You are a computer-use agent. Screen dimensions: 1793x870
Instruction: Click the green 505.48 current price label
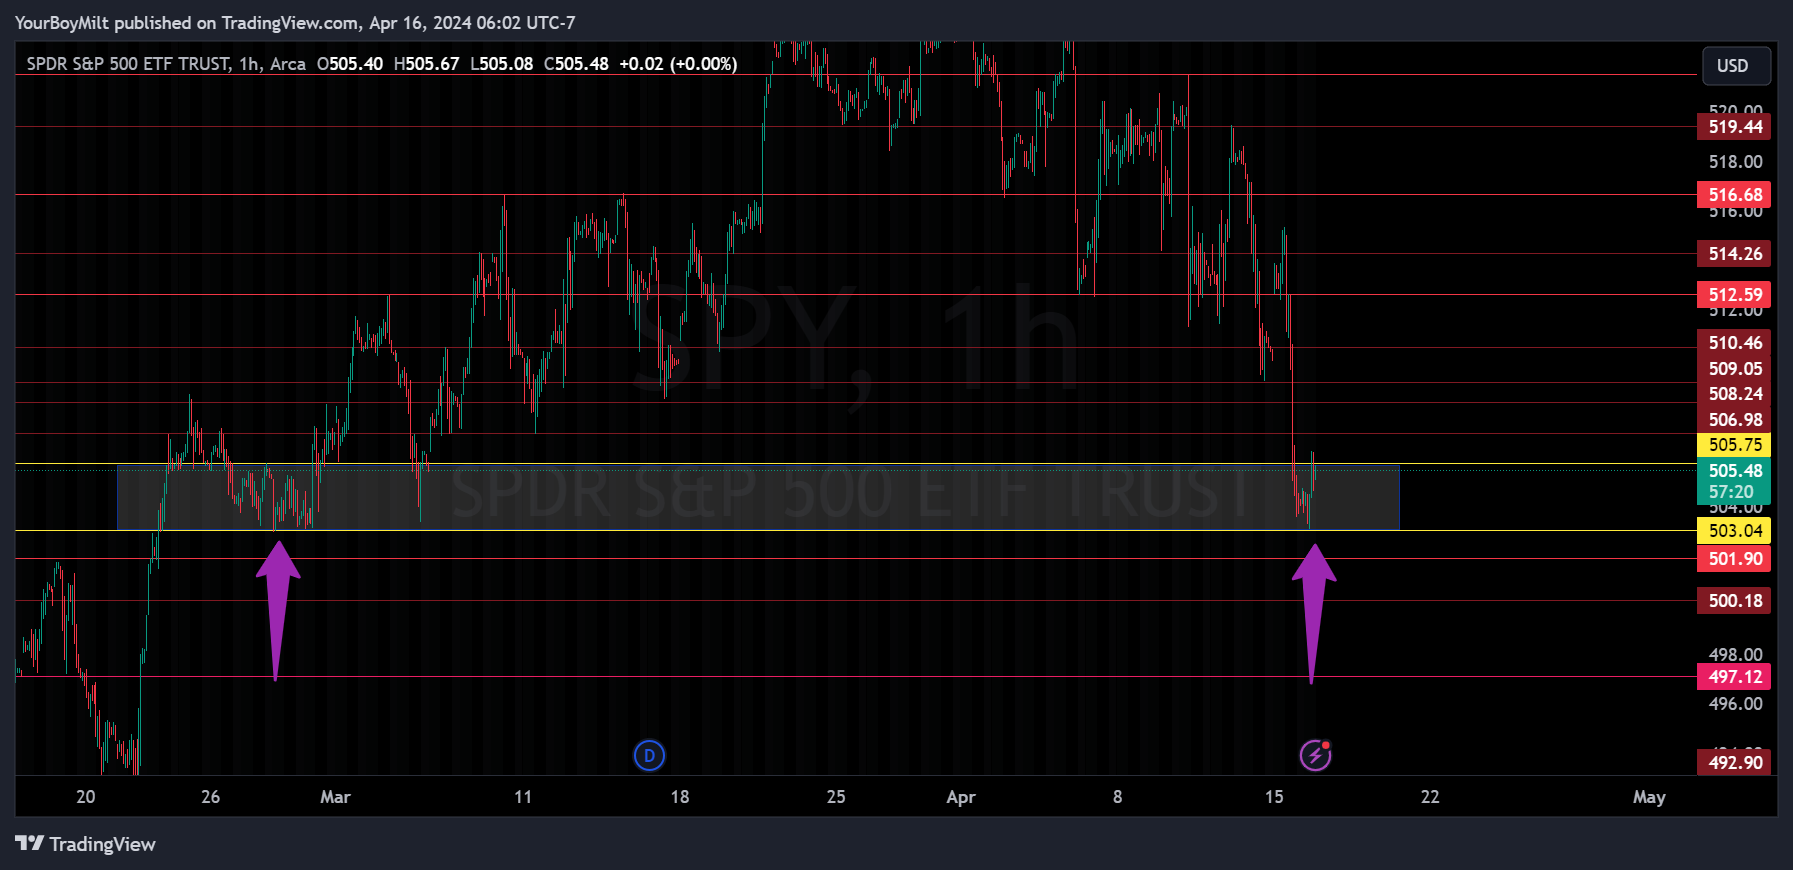1734,471
